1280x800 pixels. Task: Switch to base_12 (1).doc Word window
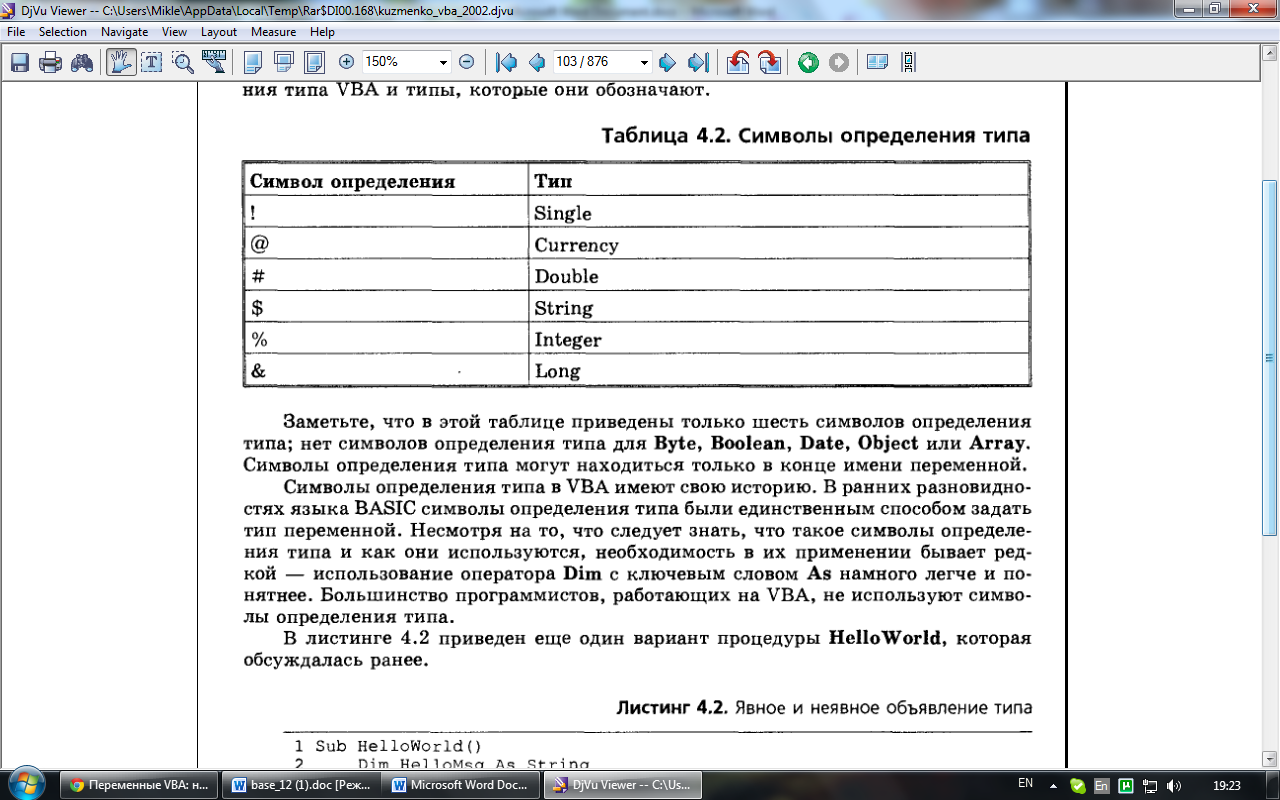(300, 785)
